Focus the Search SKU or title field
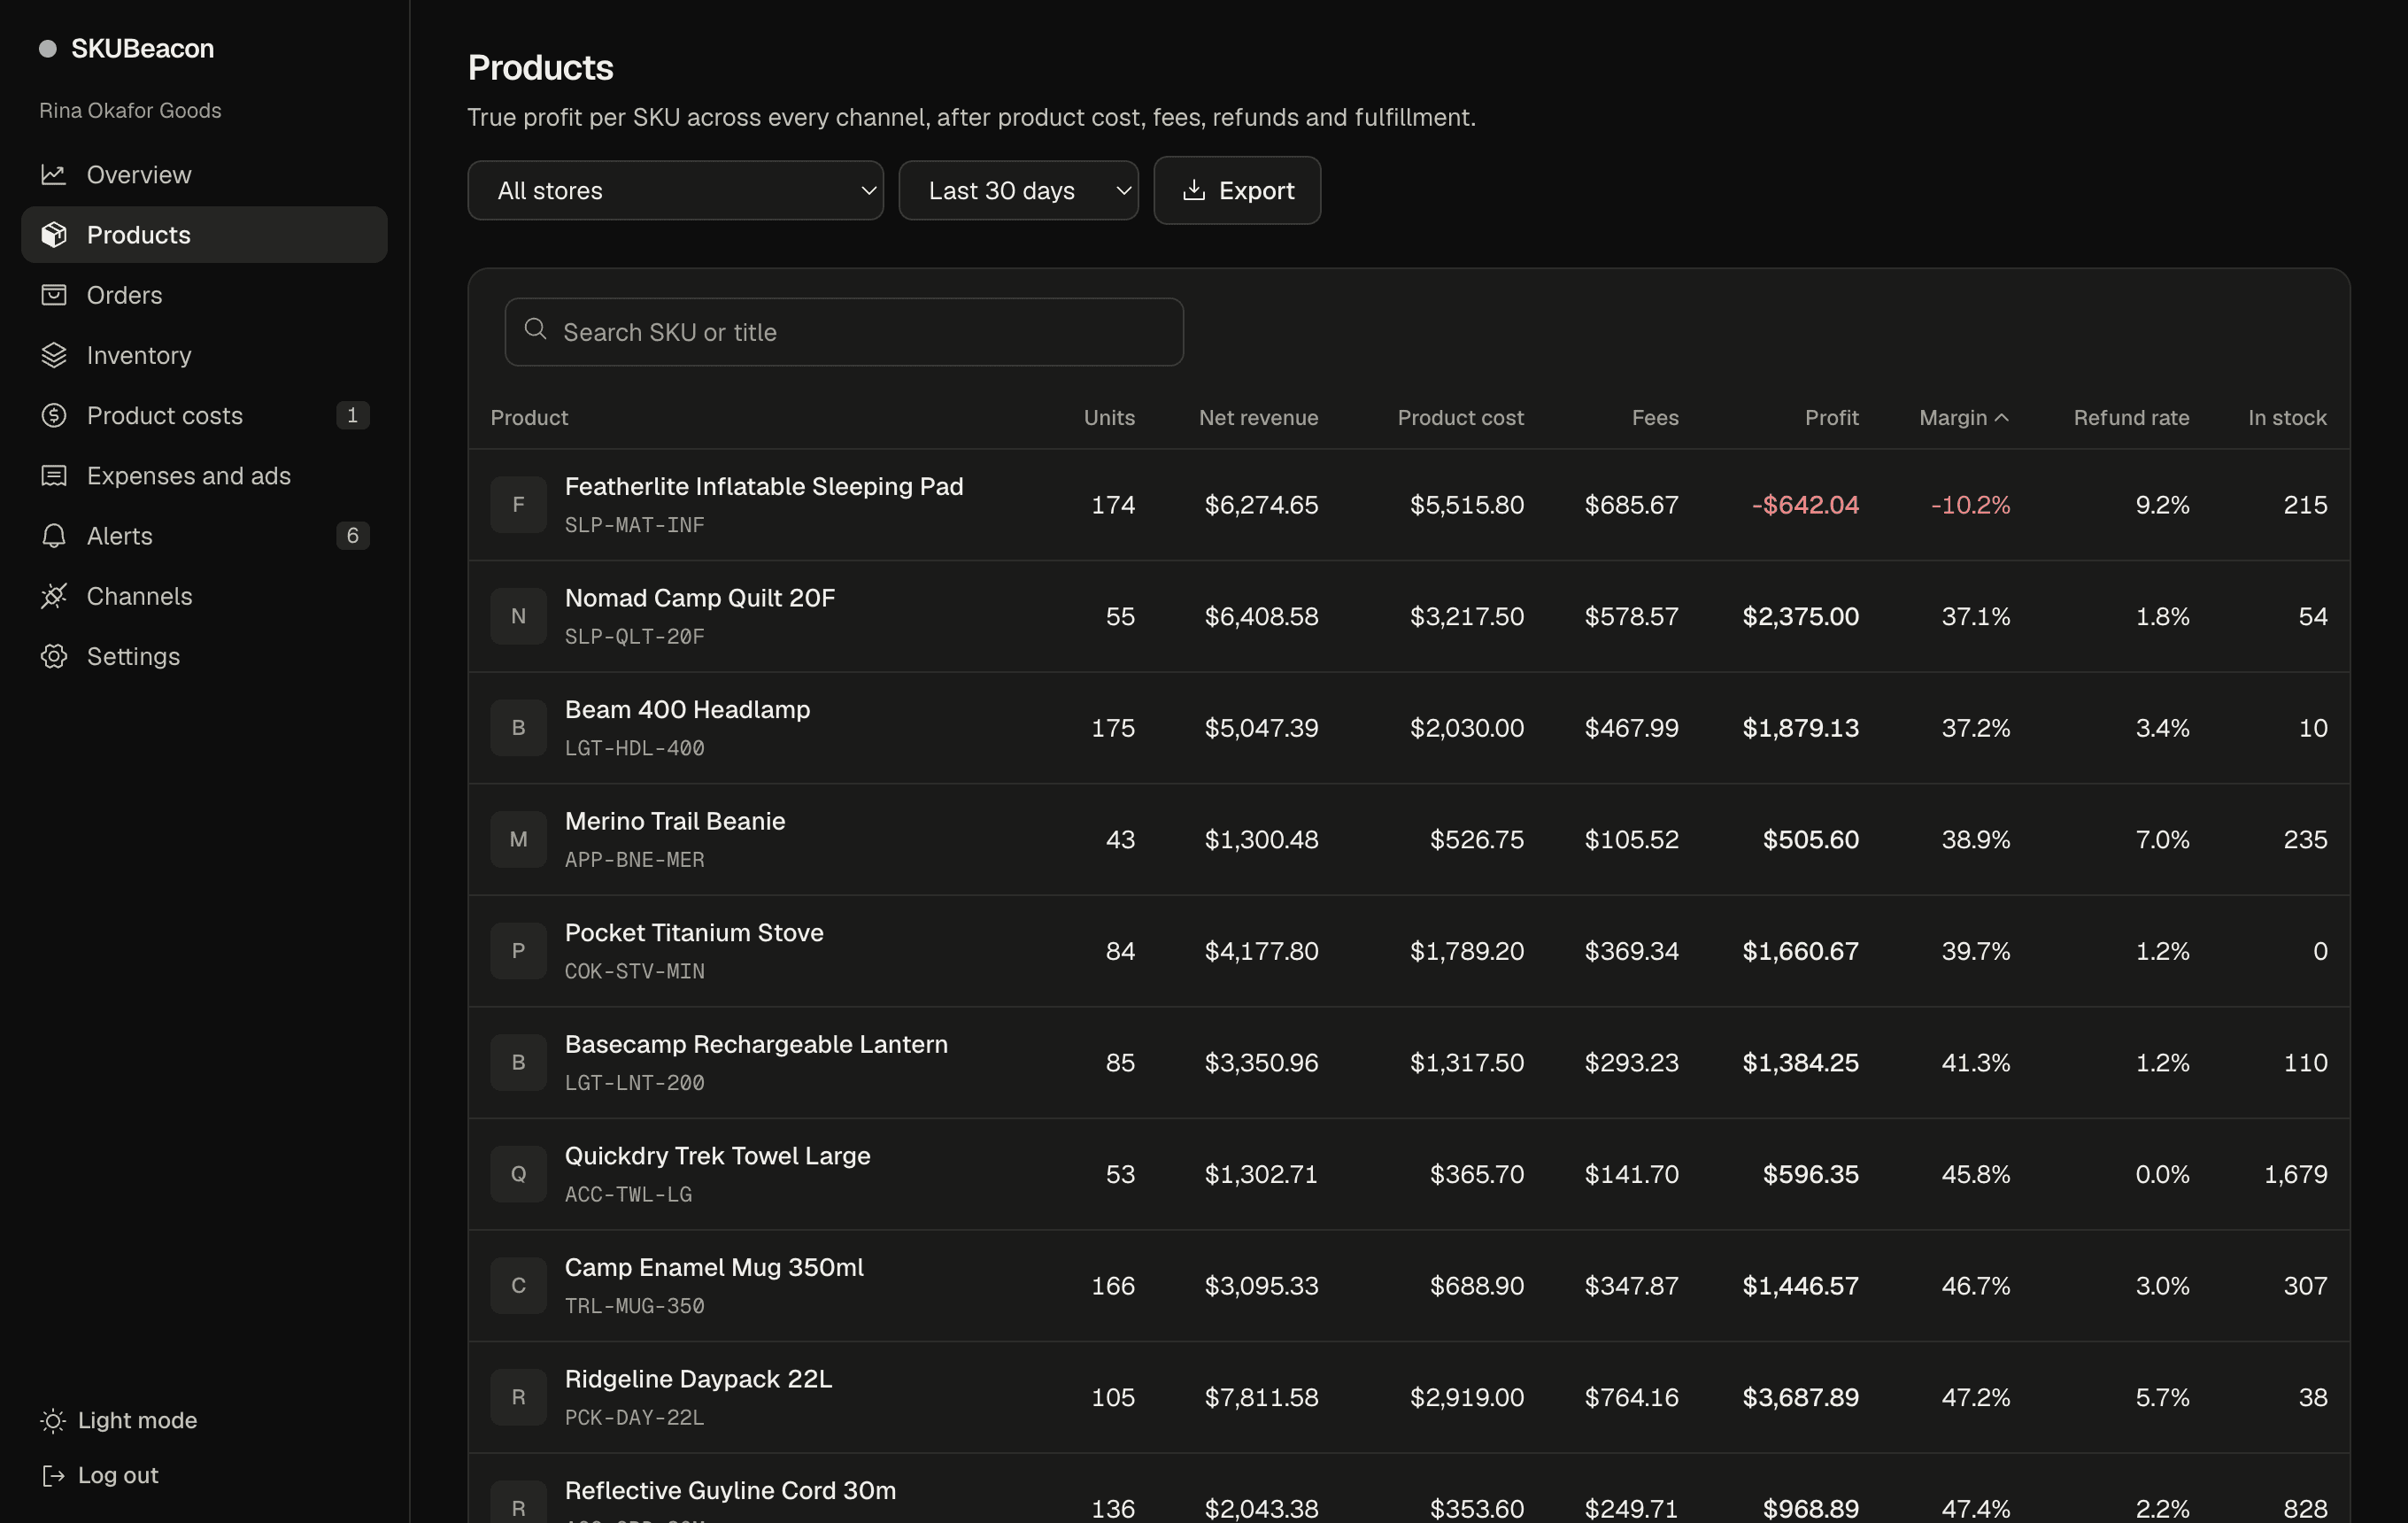 tap(844, 332)
